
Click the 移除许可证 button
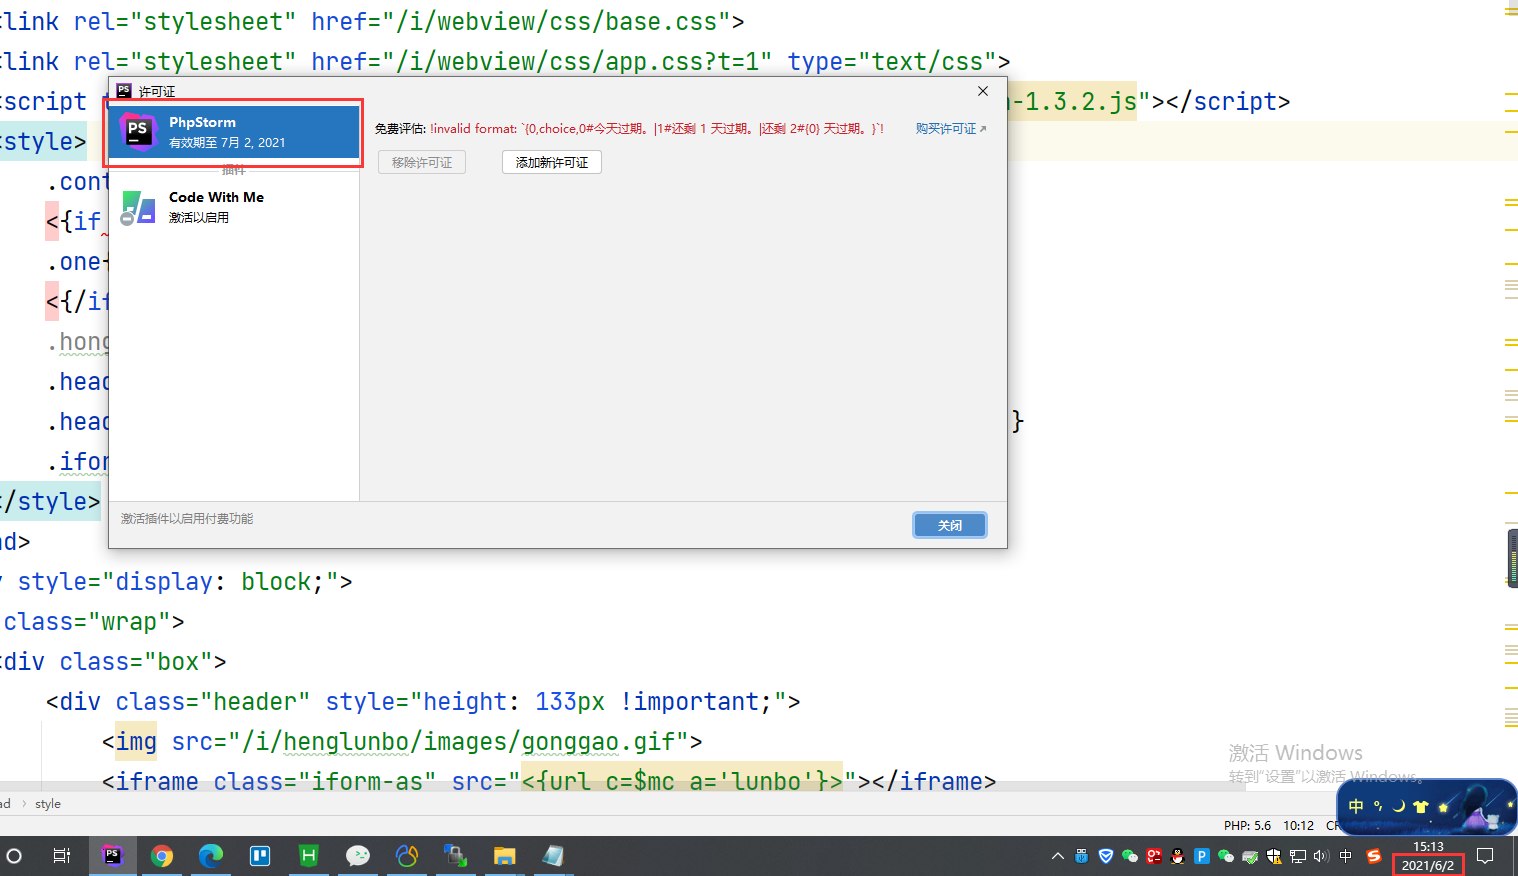[x=422, y=162]
